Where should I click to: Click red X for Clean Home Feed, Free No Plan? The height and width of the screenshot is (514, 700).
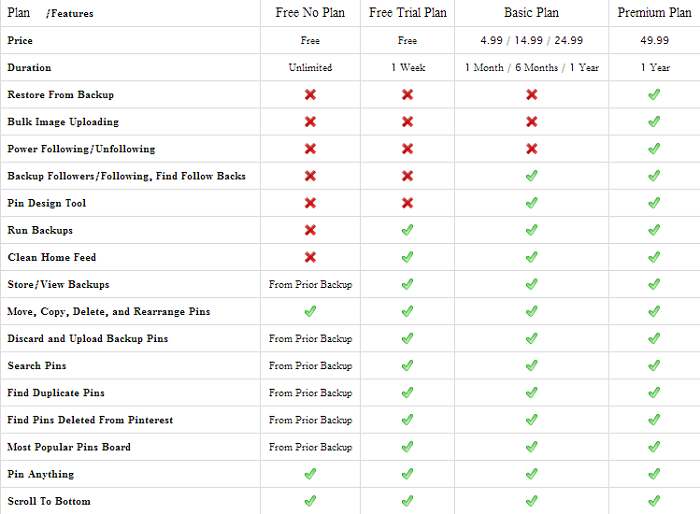(x=310, y=257)
